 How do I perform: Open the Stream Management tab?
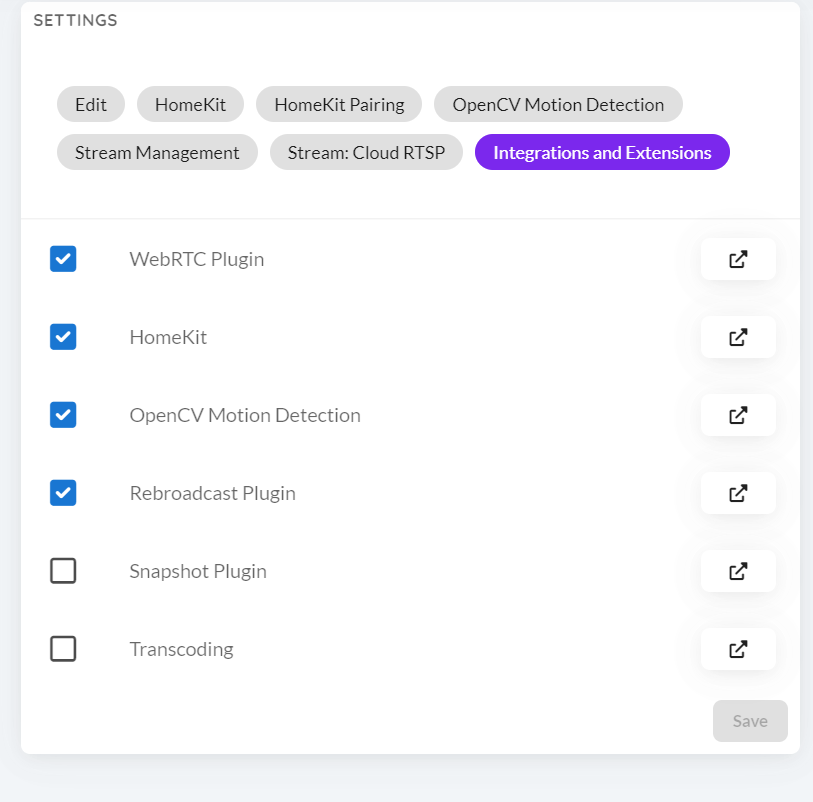pyautogui.click(x=156, y=152)
